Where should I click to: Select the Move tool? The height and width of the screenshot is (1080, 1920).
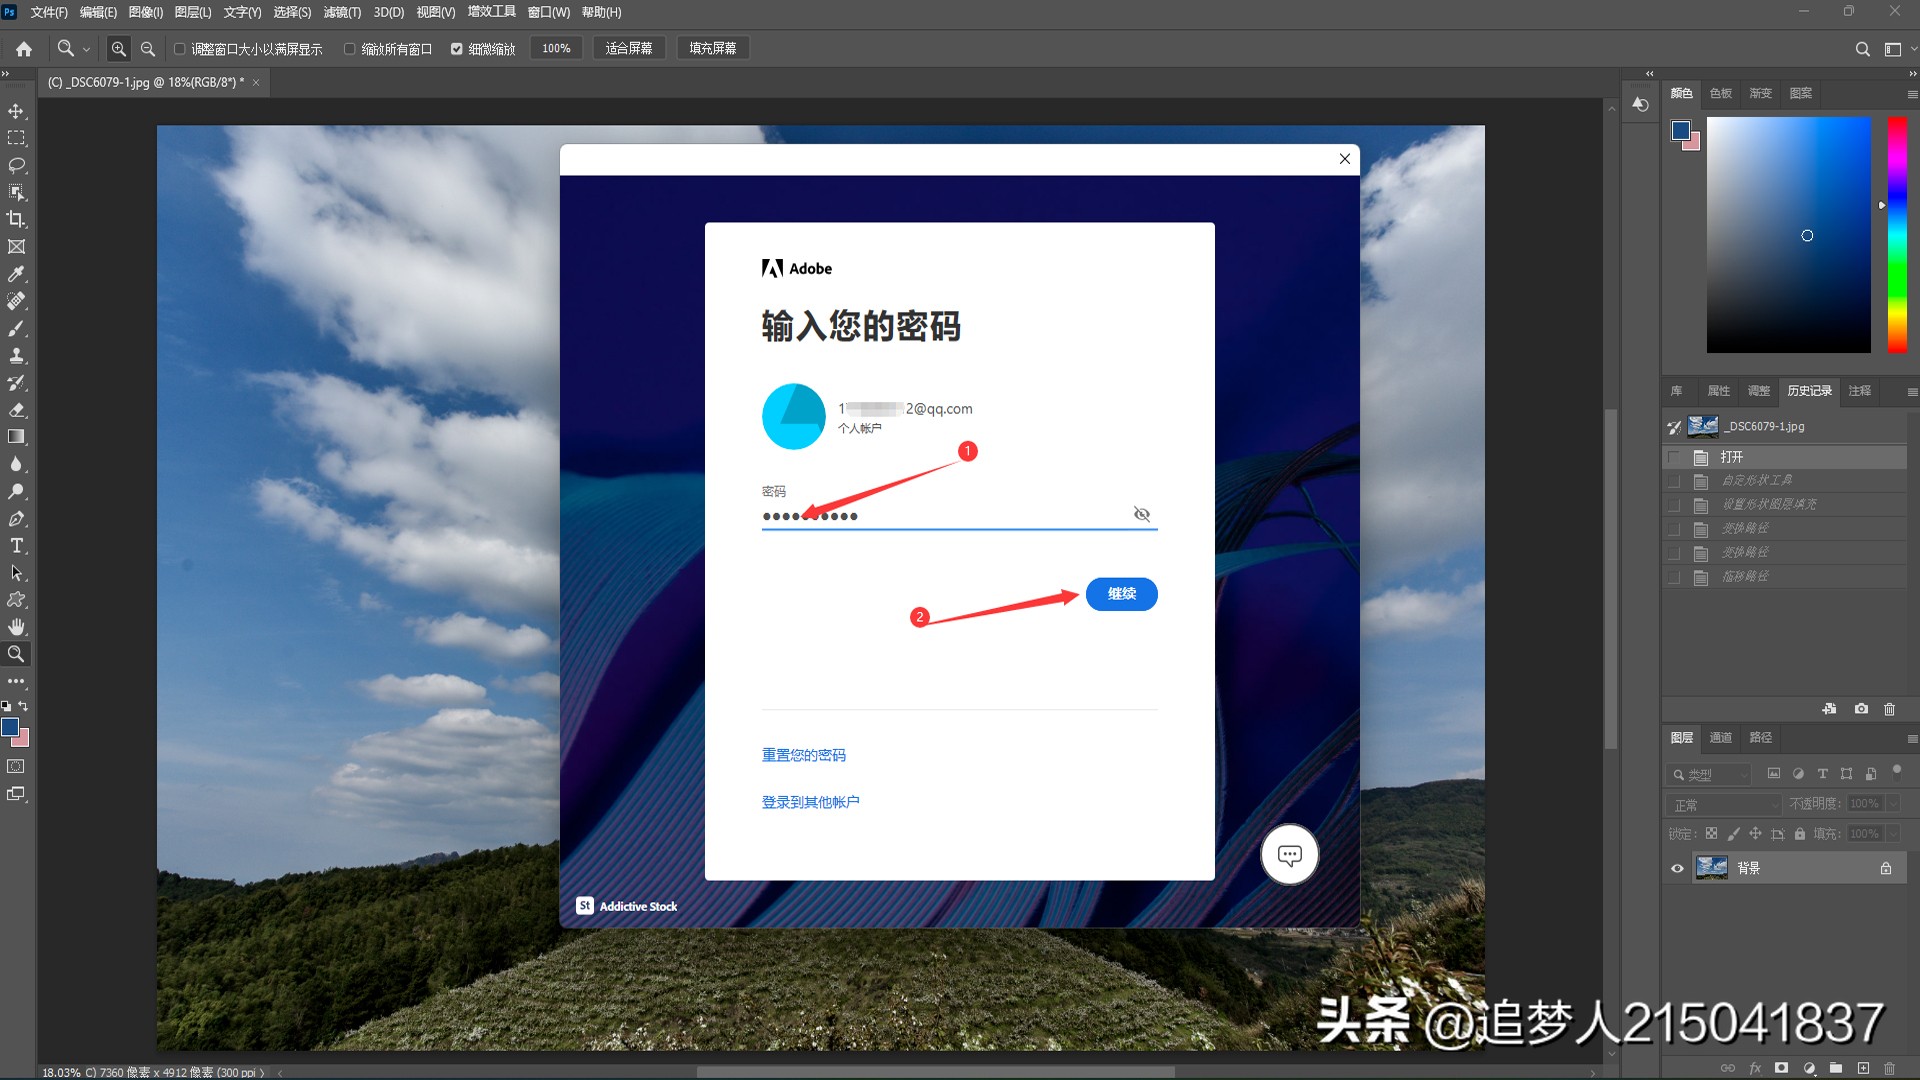pos(16,111)
